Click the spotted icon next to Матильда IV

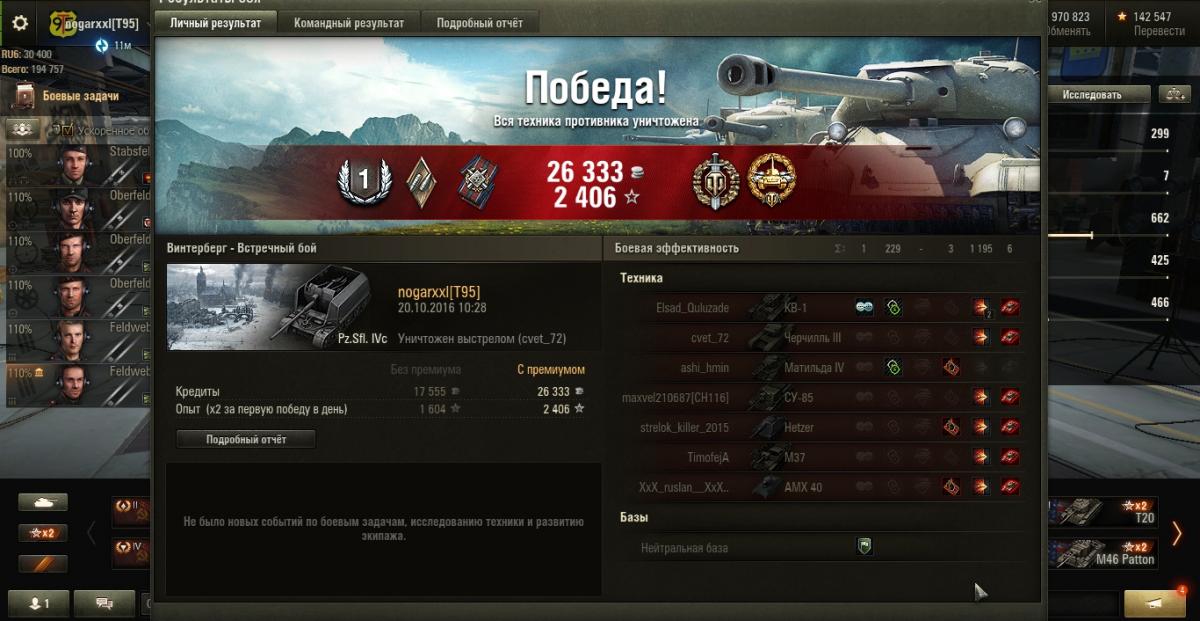[x=893, y=368]
